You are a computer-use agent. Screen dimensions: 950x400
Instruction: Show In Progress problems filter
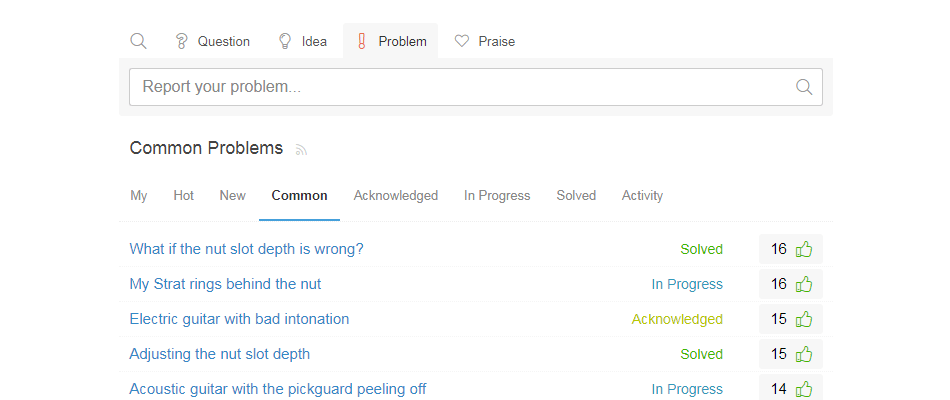pyautogui.click(x=497, y=196)
